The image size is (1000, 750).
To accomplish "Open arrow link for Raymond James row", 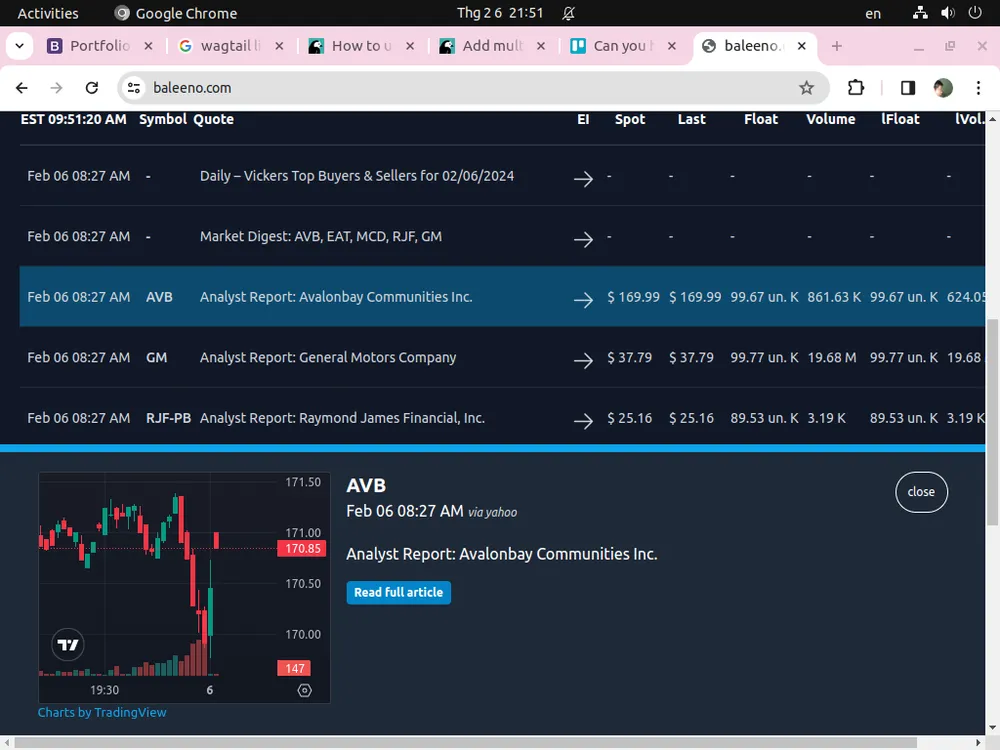I will click(583, 421).
